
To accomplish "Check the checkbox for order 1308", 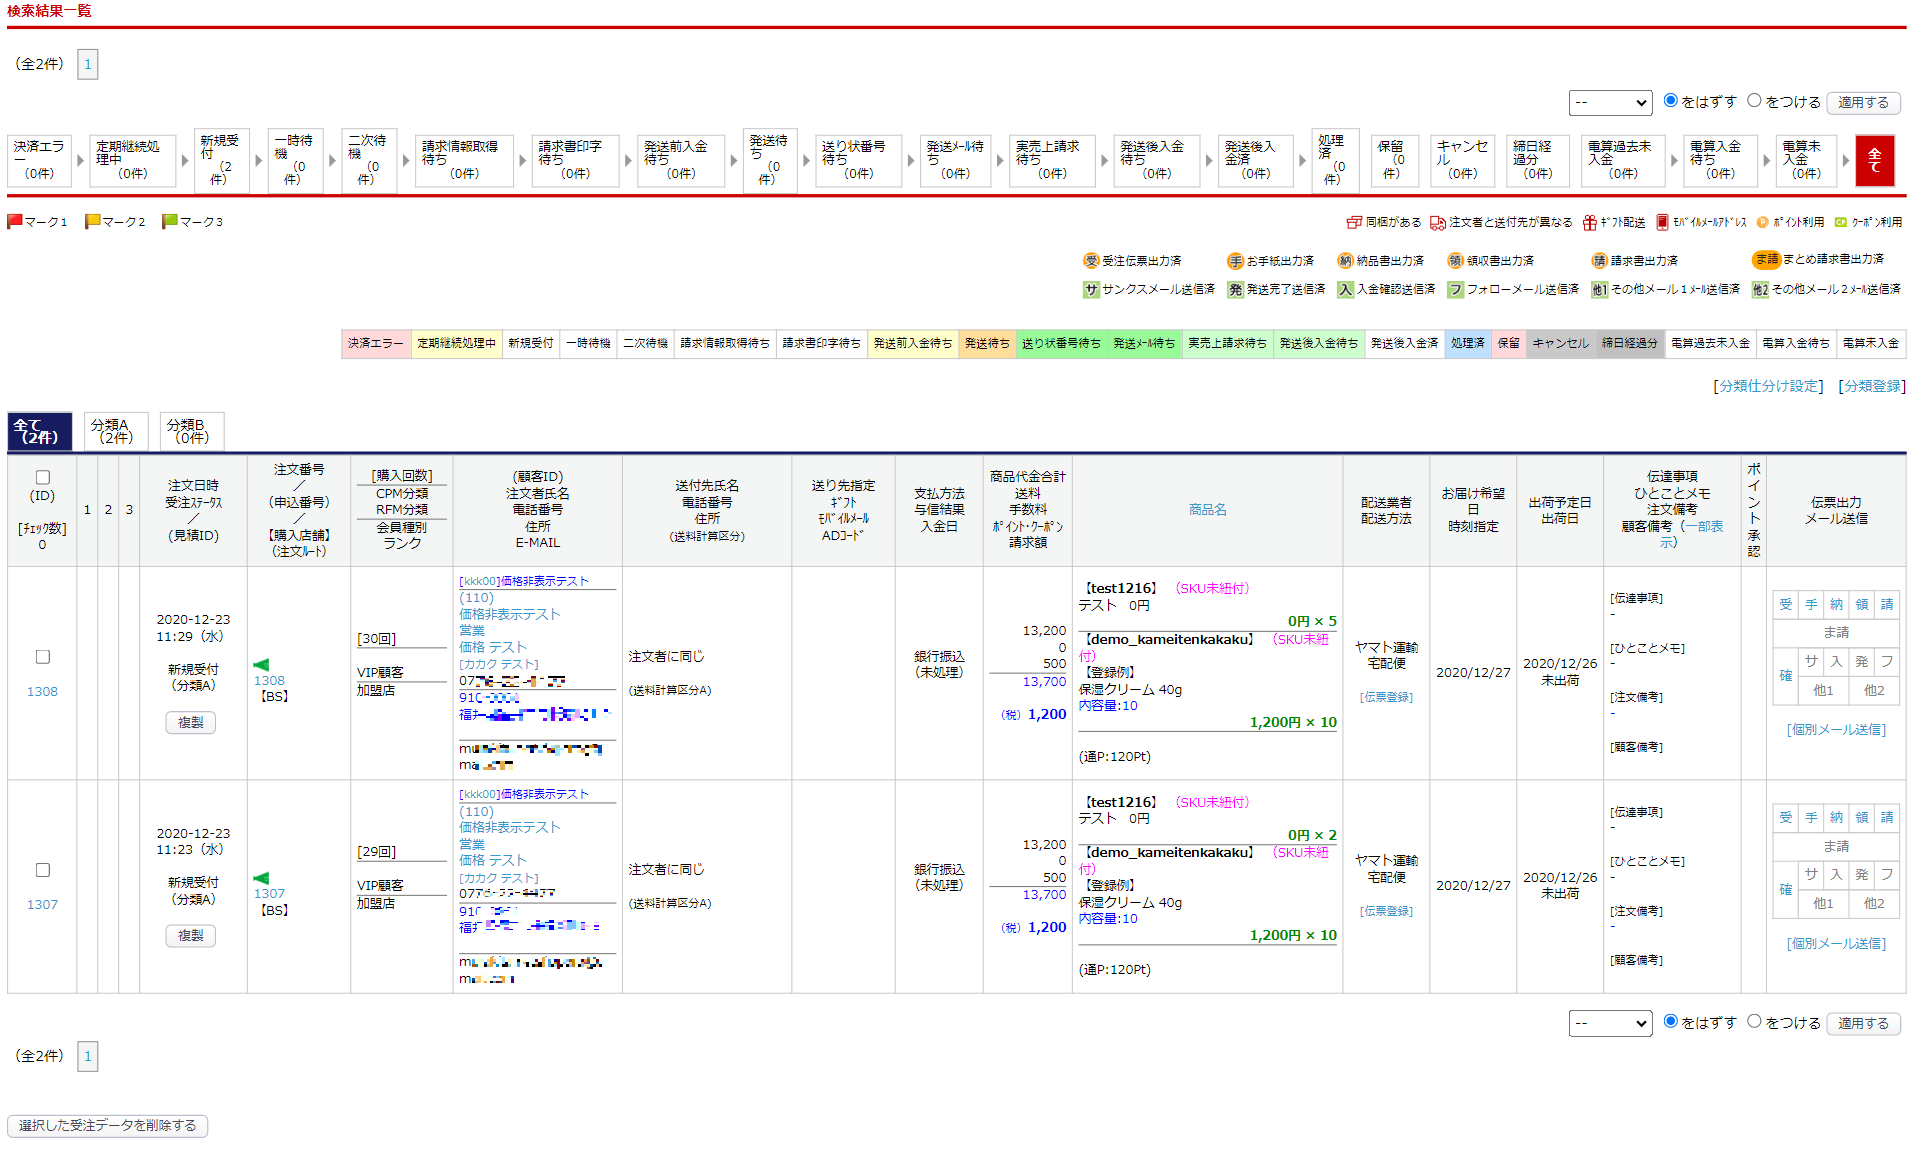I will [x=43, y=657].
